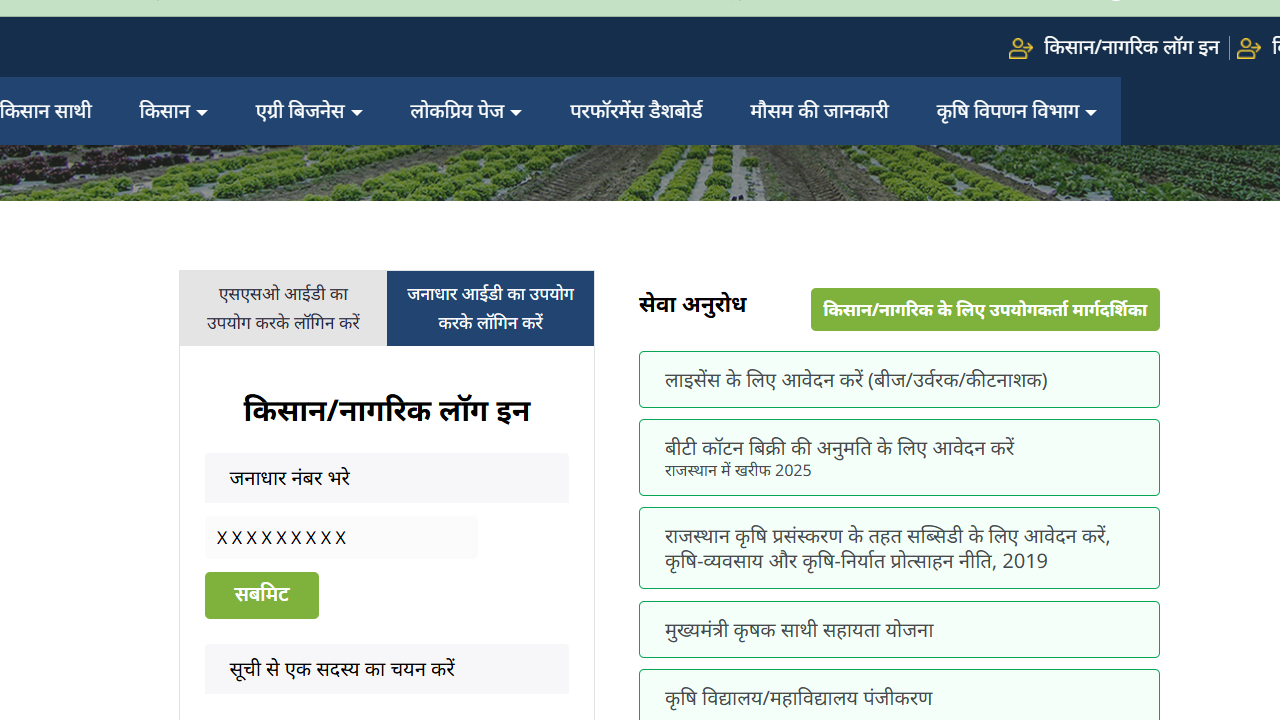Expand the किसान dropdown menu

pyautogui.click(x=173, y=111)
